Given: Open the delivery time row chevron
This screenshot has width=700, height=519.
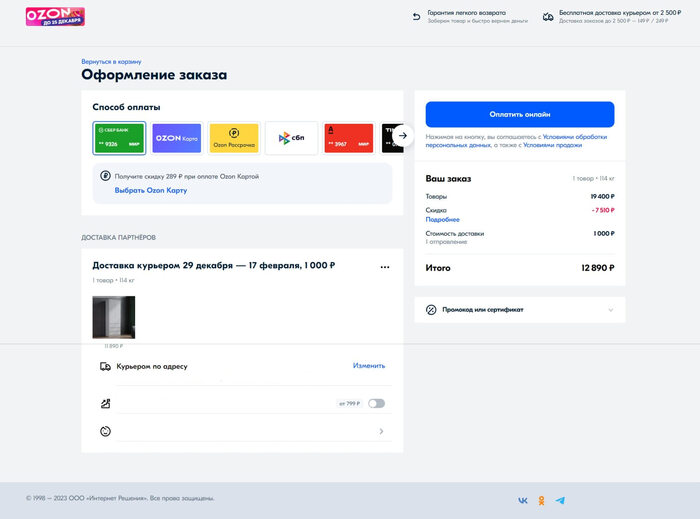Looking at the screenshot, I should (381, 432).
